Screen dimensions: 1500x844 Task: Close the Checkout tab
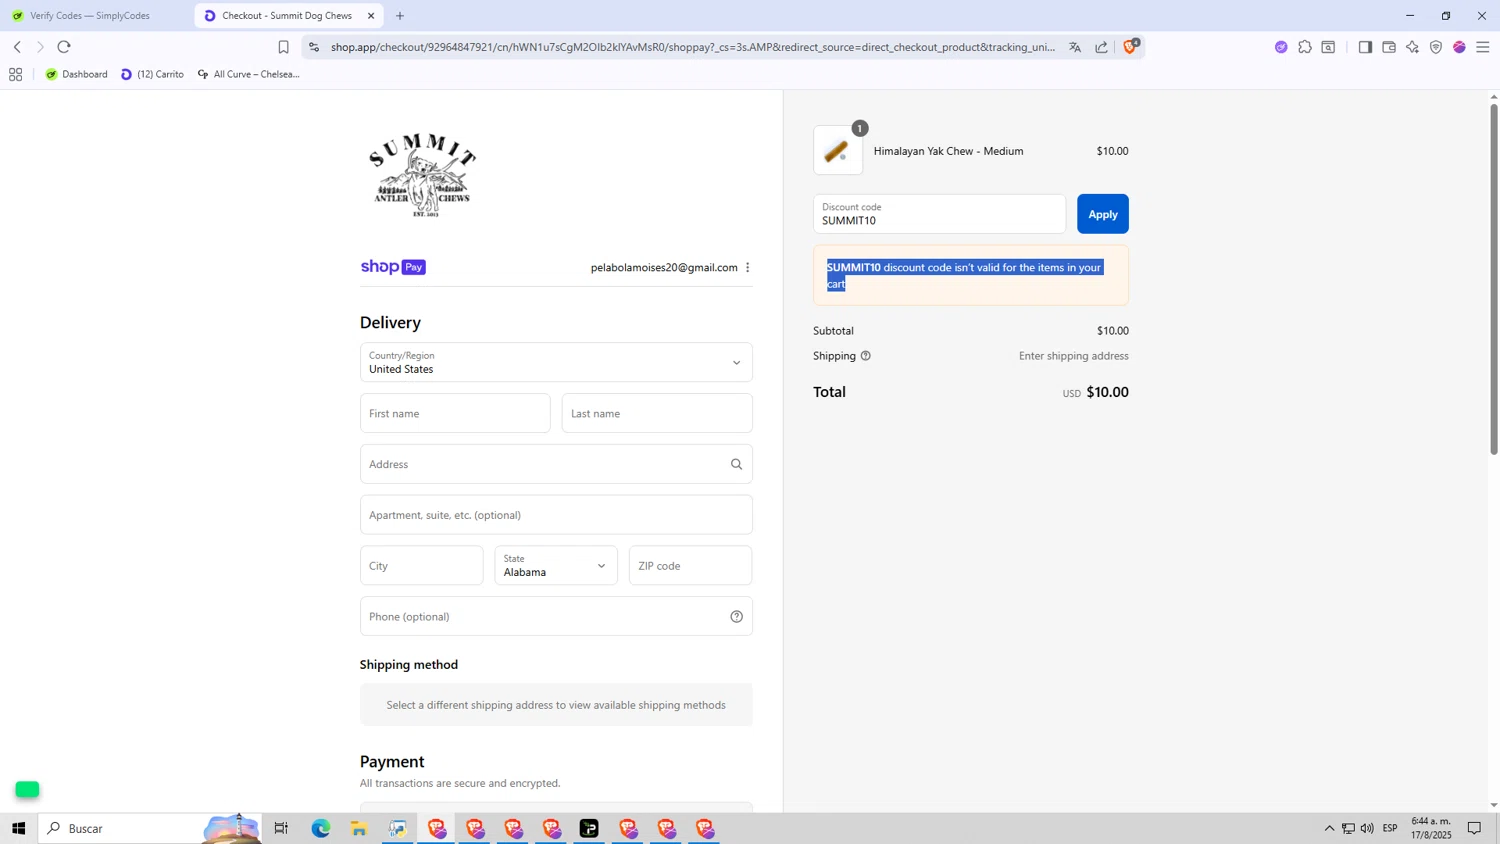(x=371, y=16)
